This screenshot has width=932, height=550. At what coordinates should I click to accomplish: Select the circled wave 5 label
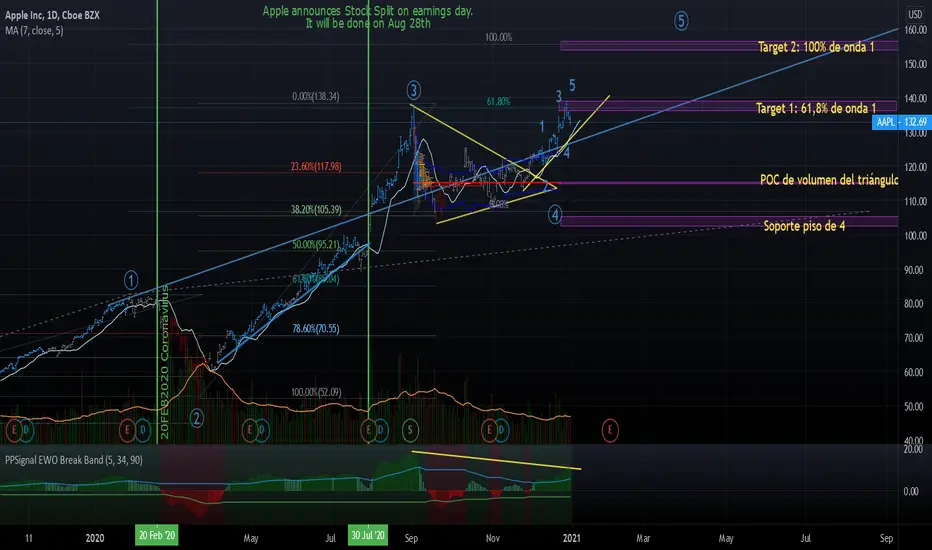[x=681, y=21]
